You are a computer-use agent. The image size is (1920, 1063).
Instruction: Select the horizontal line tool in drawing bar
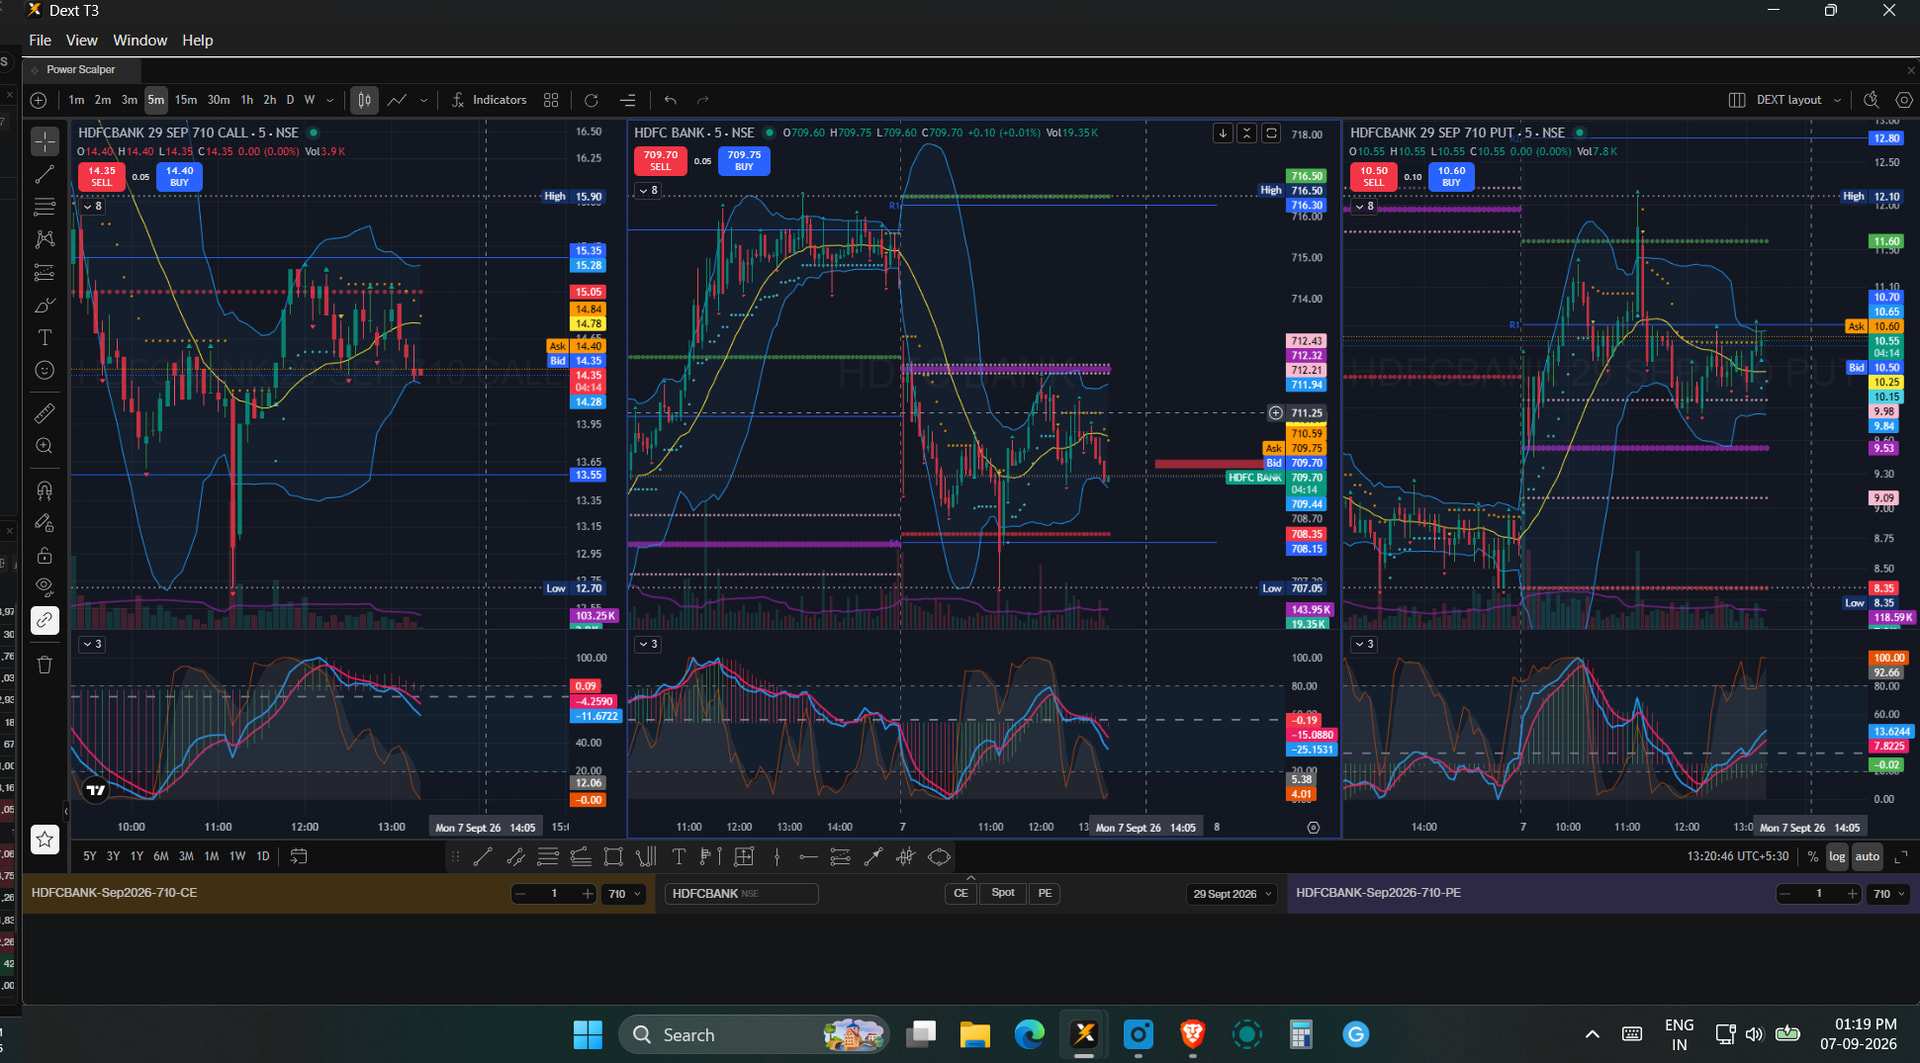[x=808, y=857]
